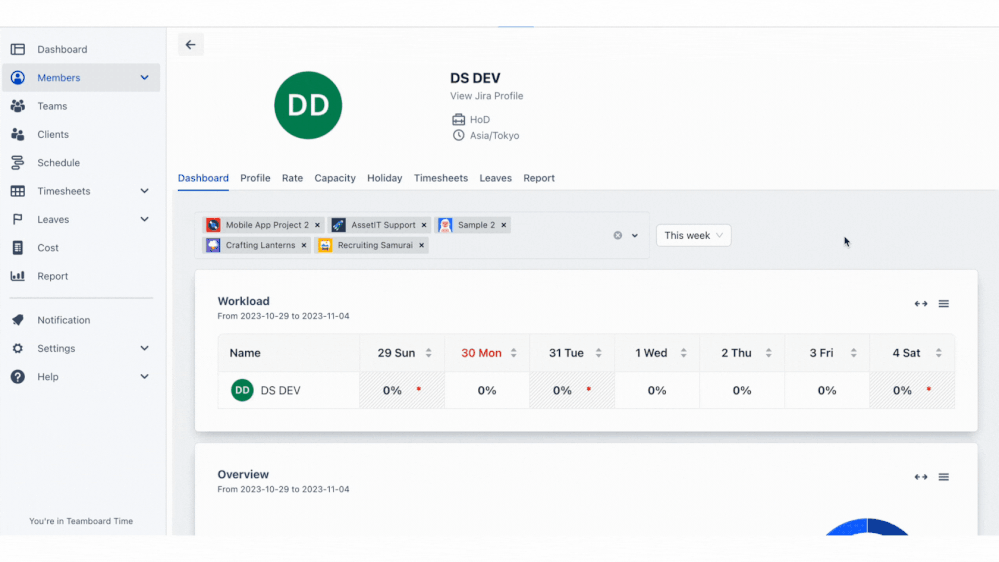Open the Workload widget menu

point(944,304)
